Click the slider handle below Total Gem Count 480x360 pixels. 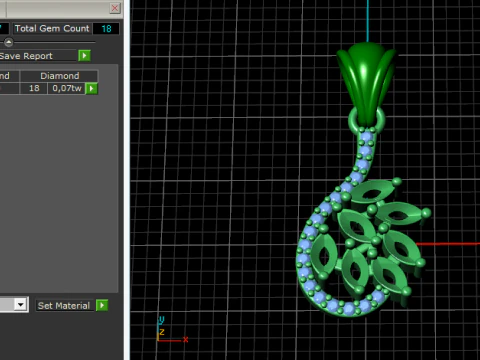9,42
